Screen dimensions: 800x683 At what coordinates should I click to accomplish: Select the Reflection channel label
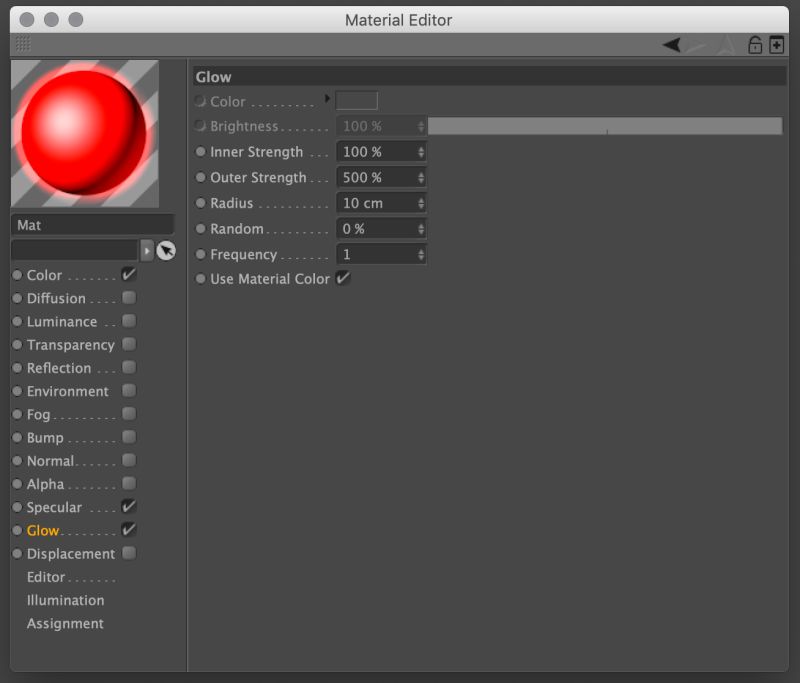coord(59,368)
